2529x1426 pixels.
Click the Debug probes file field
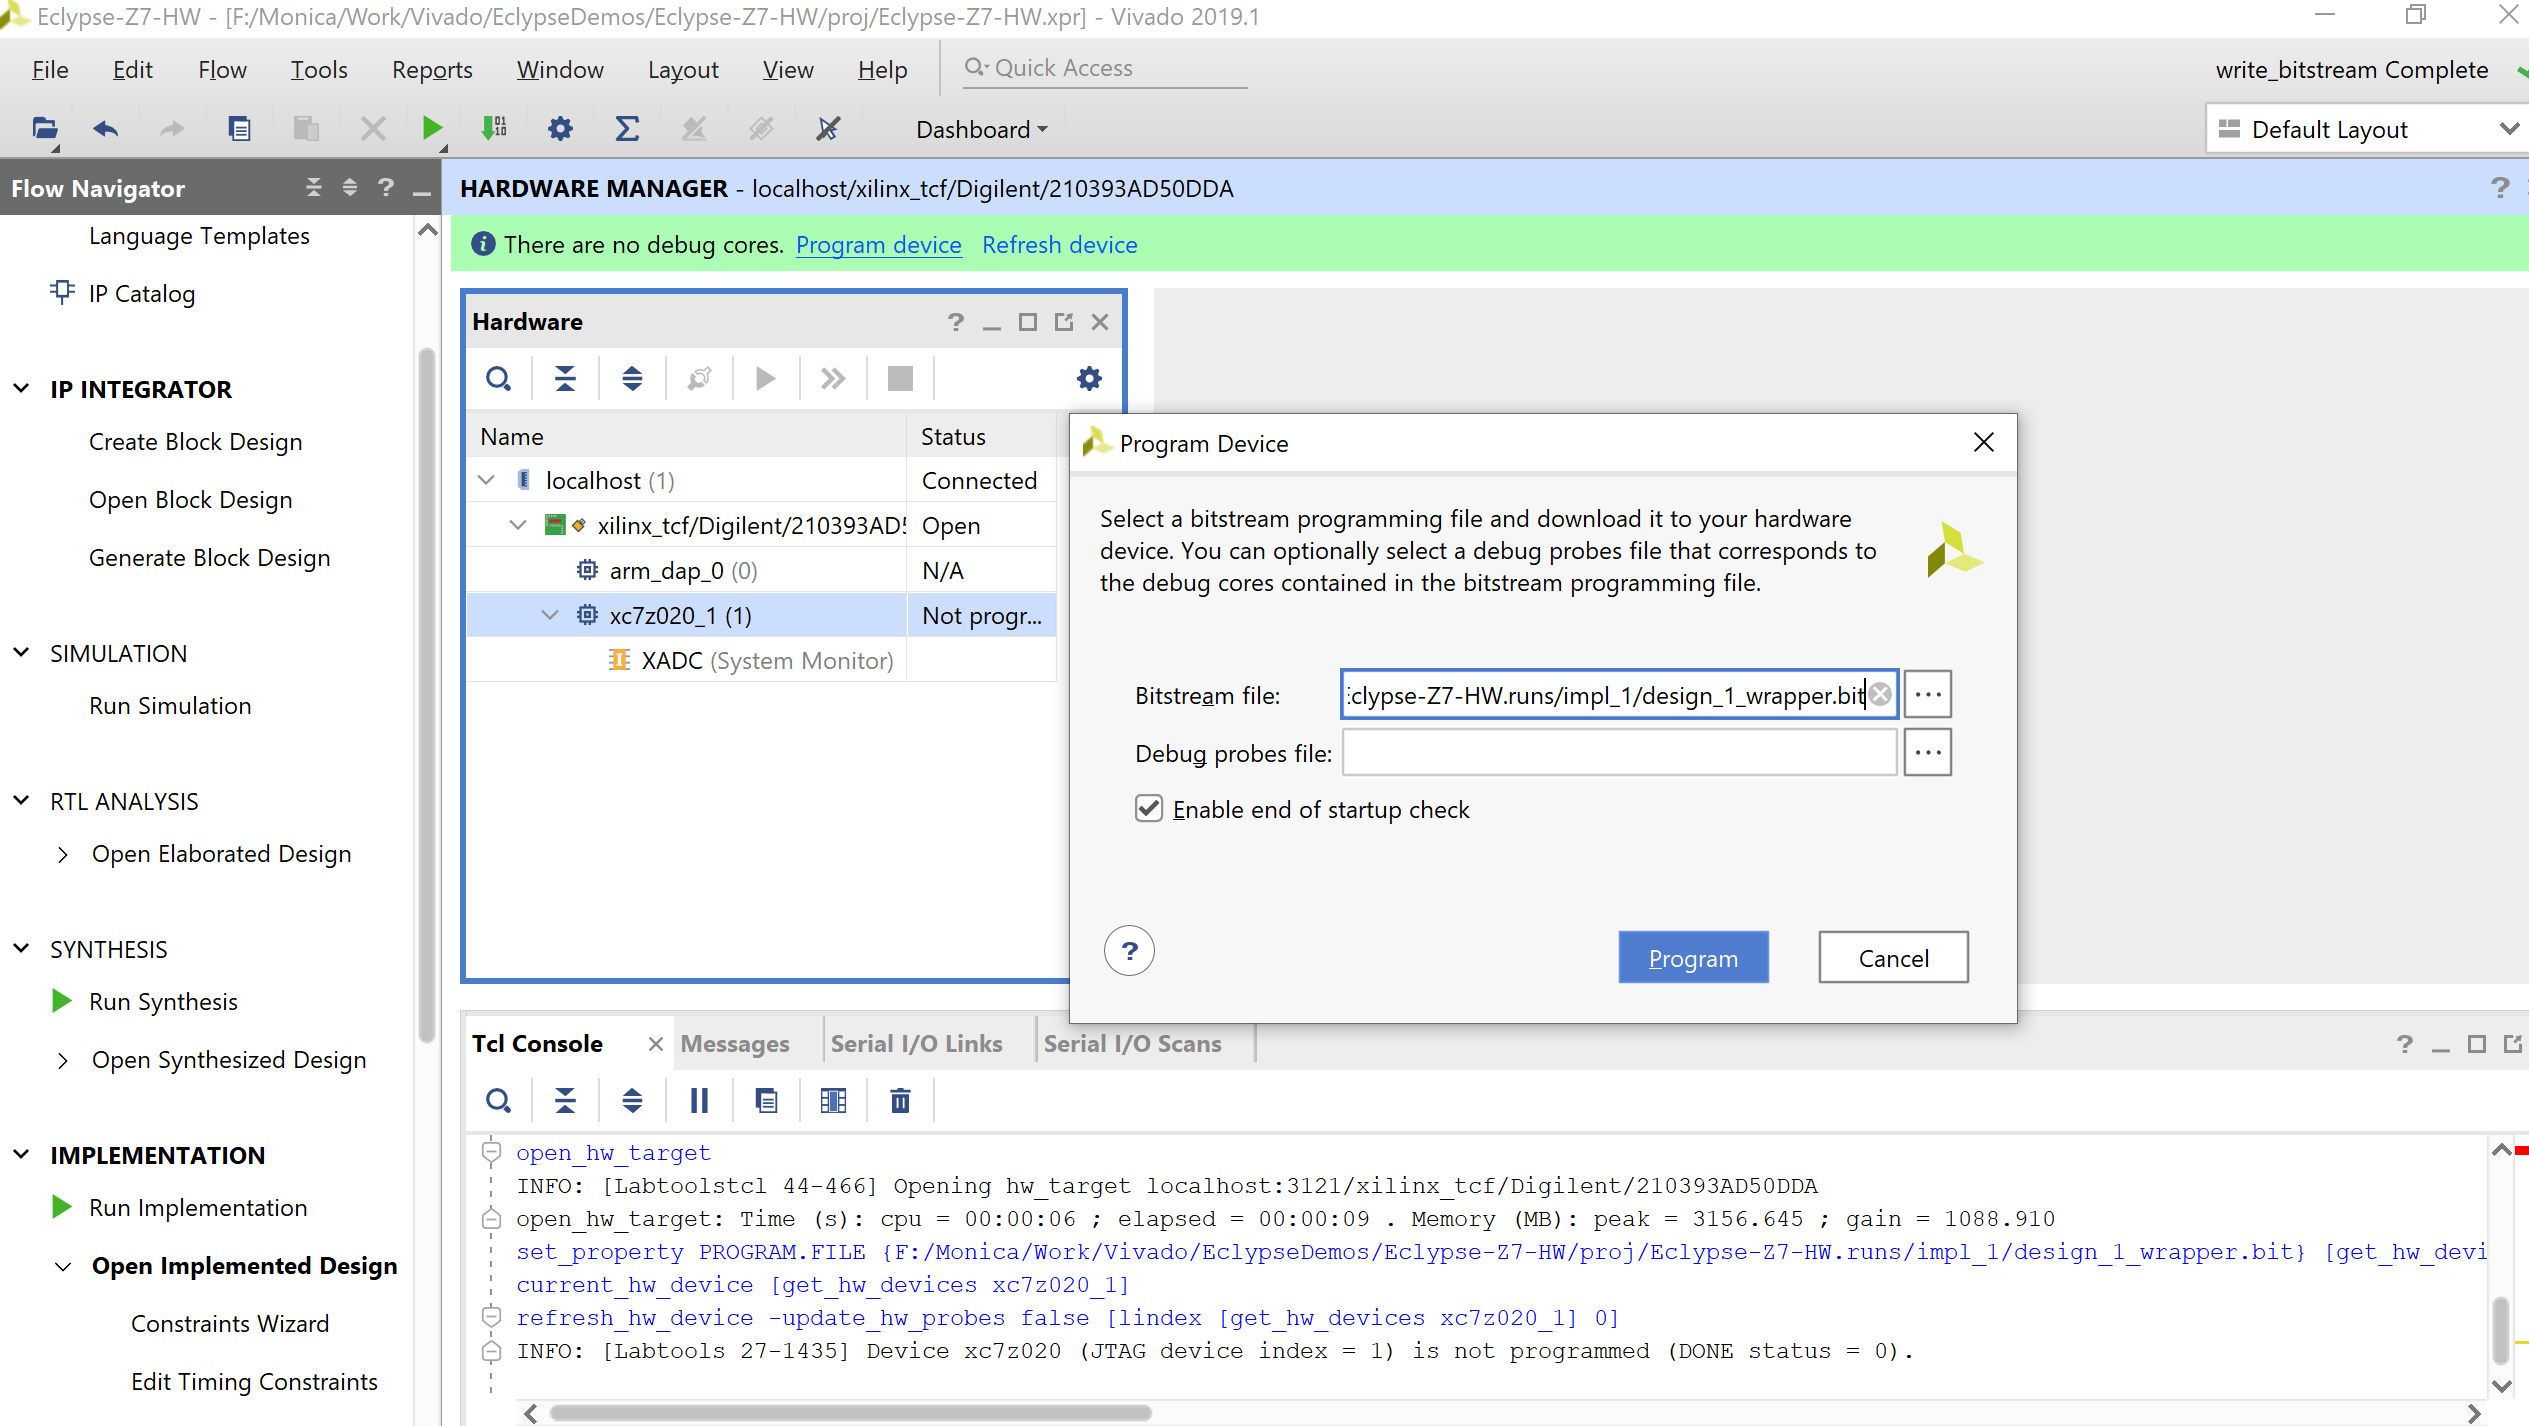coord(1619,753)
